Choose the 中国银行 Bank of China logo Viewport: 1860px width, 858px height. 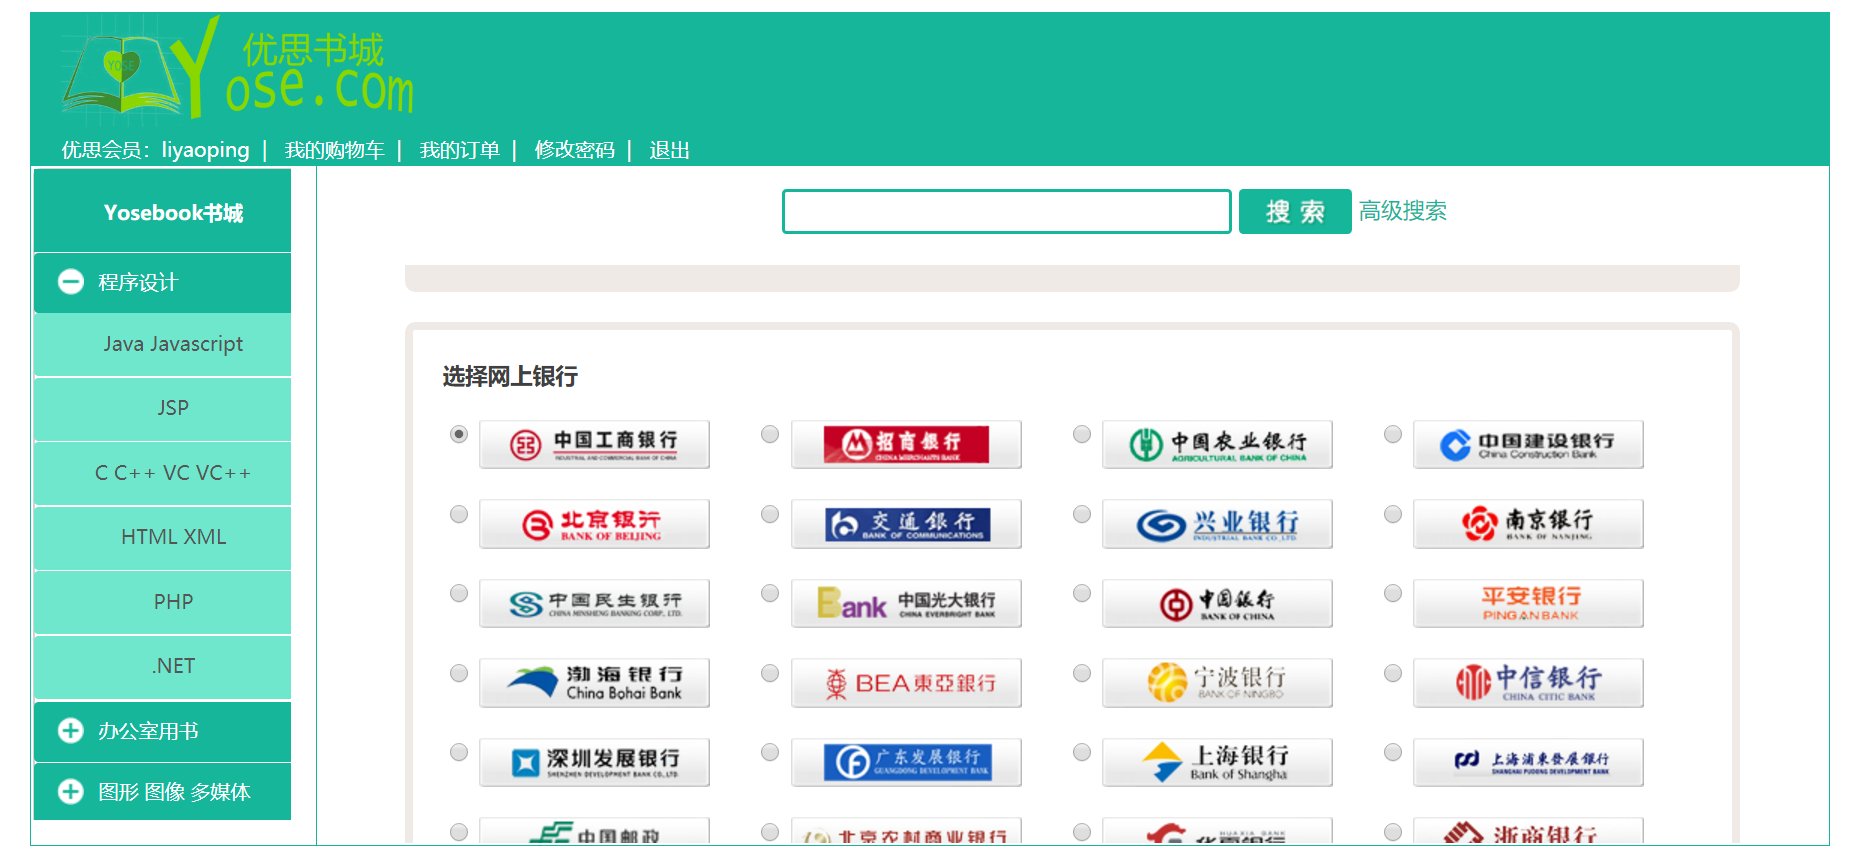tap(1217, 603)
